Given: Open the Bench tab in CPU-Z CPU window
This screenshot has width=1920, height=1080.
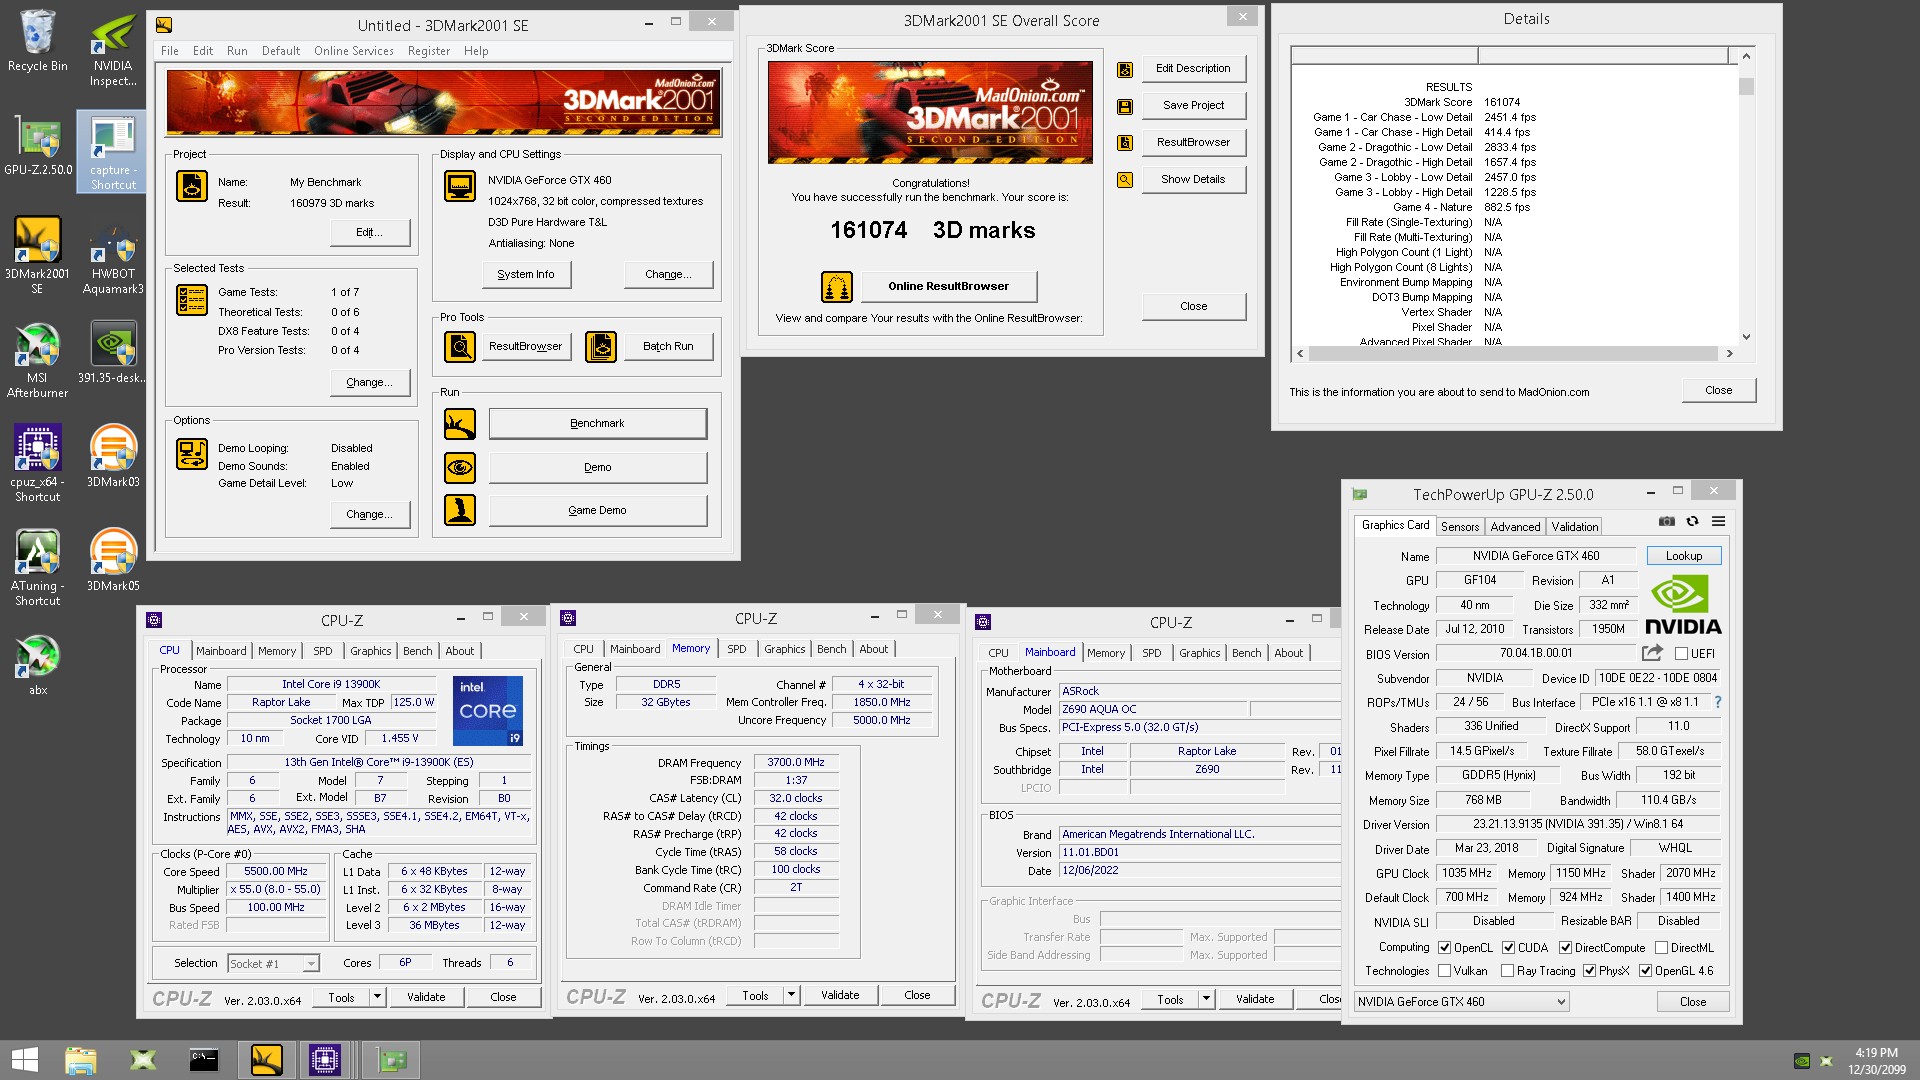Looking at the screenshot, I should pyautogui.click(x=418, y=651).
